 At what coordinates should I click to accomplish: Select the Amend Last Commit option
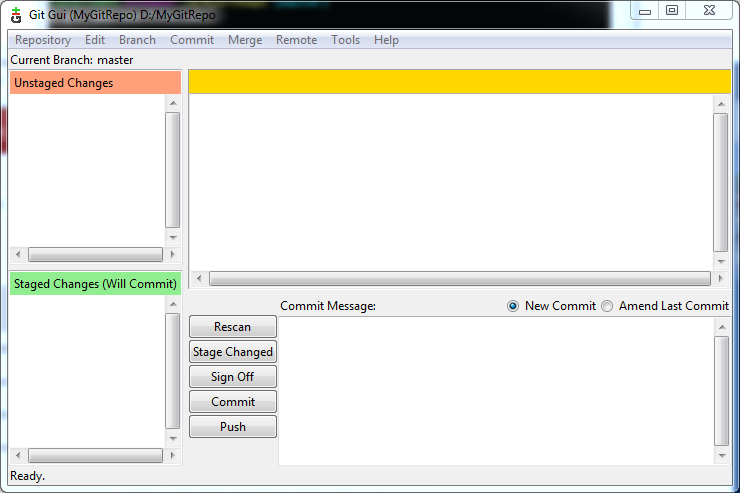coord(607,306)
